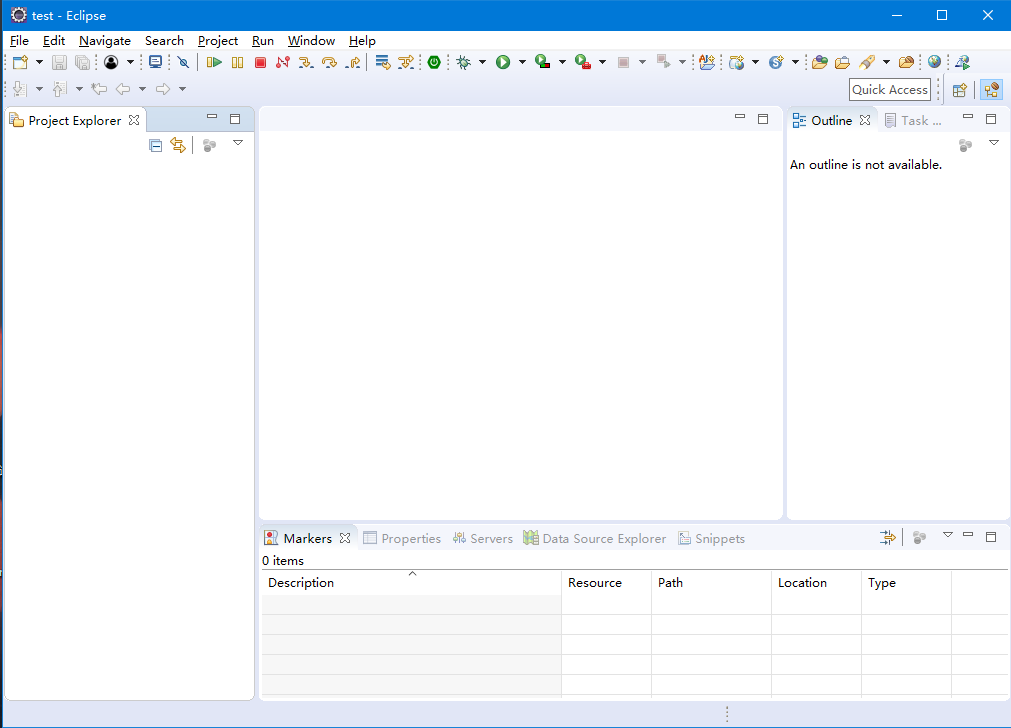Open the External Tools dropdown arrow
The image size is (1011, 728).
pos(602,62)
